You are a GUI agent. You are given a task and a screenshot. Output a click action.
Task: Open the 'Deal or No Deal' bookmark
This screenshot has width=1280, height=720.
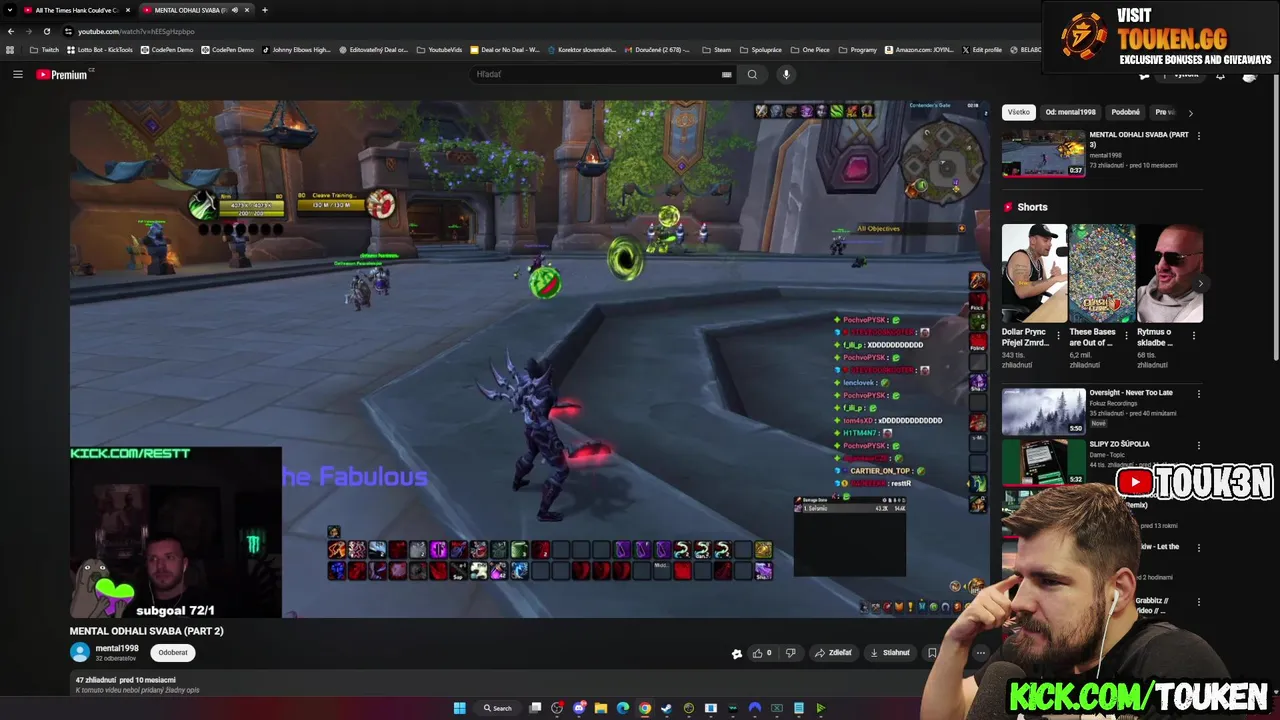[504, 49]
